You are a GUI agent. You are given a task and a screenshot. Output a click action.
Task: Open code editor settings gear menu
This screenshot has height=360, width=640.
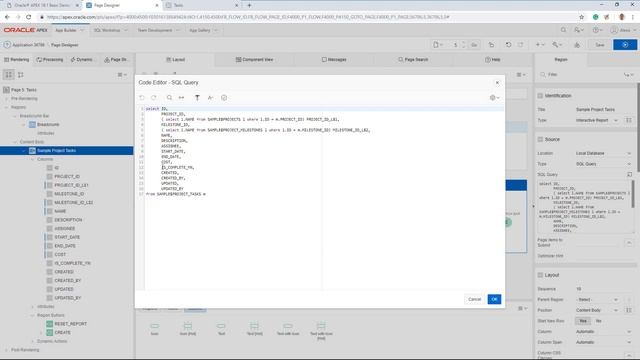(x=494, y=98)
